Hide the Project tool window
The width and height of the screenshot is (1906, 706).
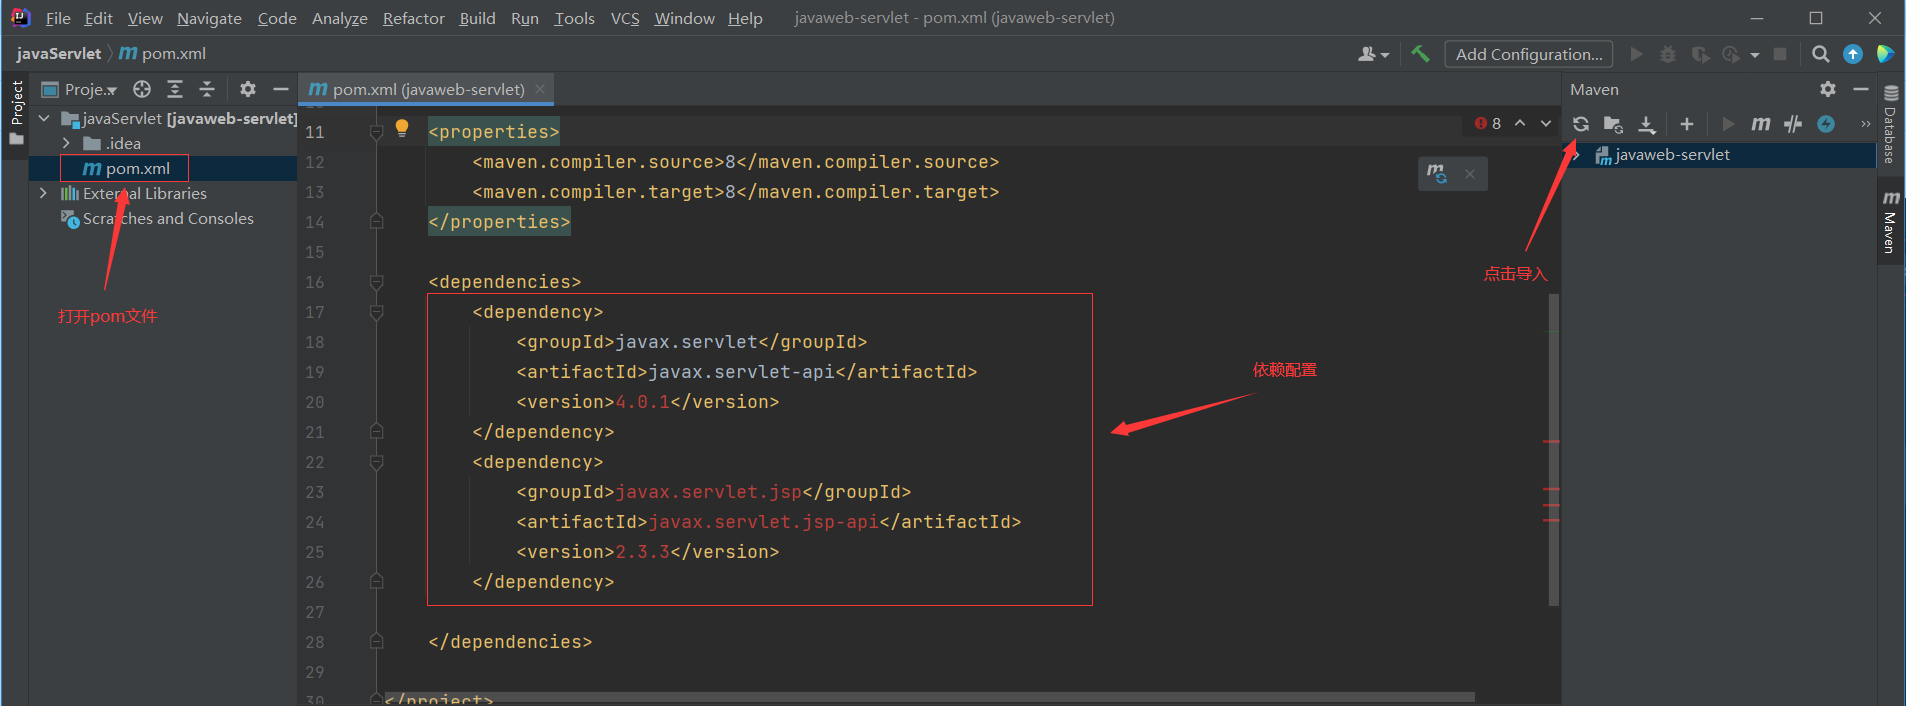point(281,89)
